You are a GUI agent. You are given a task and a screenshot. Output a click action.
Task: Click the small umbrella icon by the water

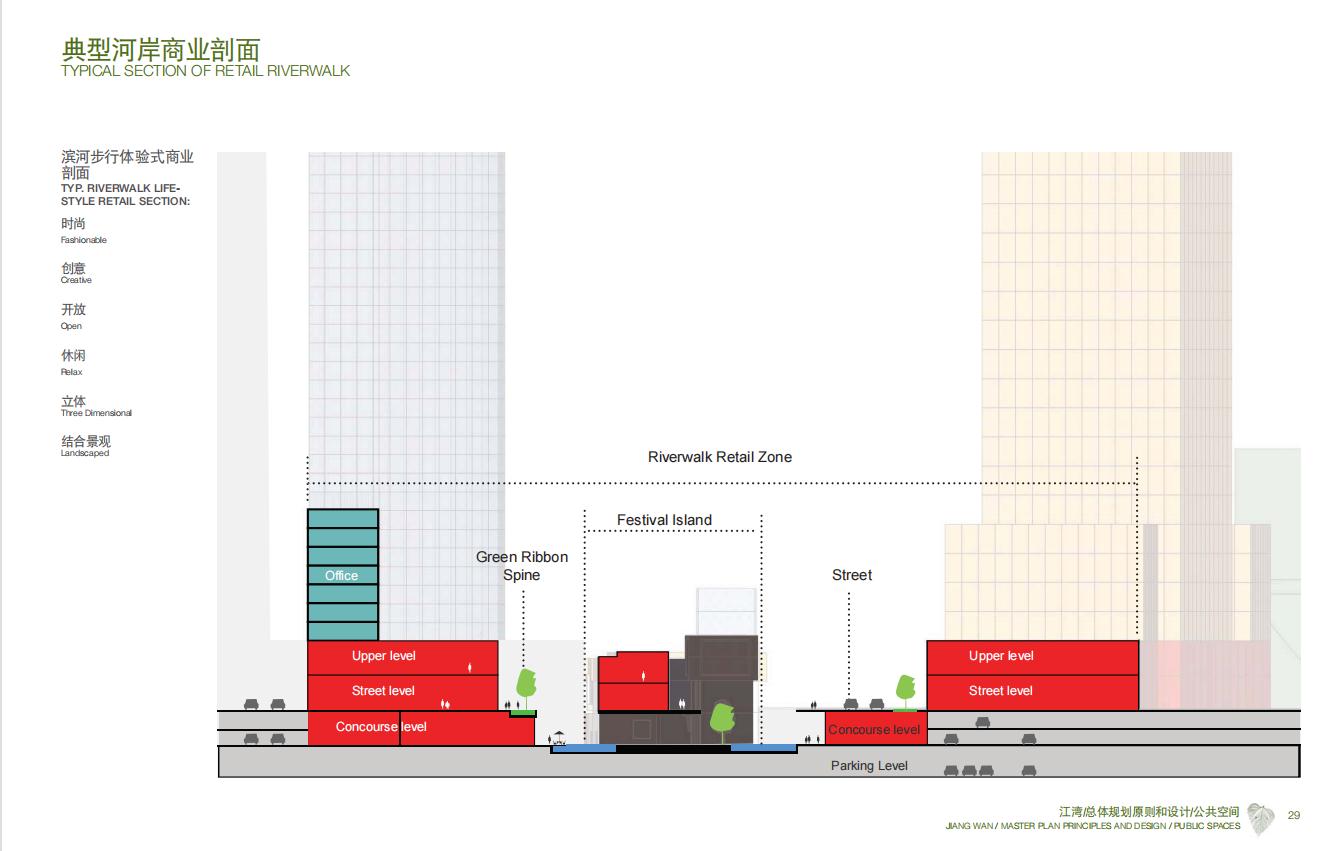560,738
